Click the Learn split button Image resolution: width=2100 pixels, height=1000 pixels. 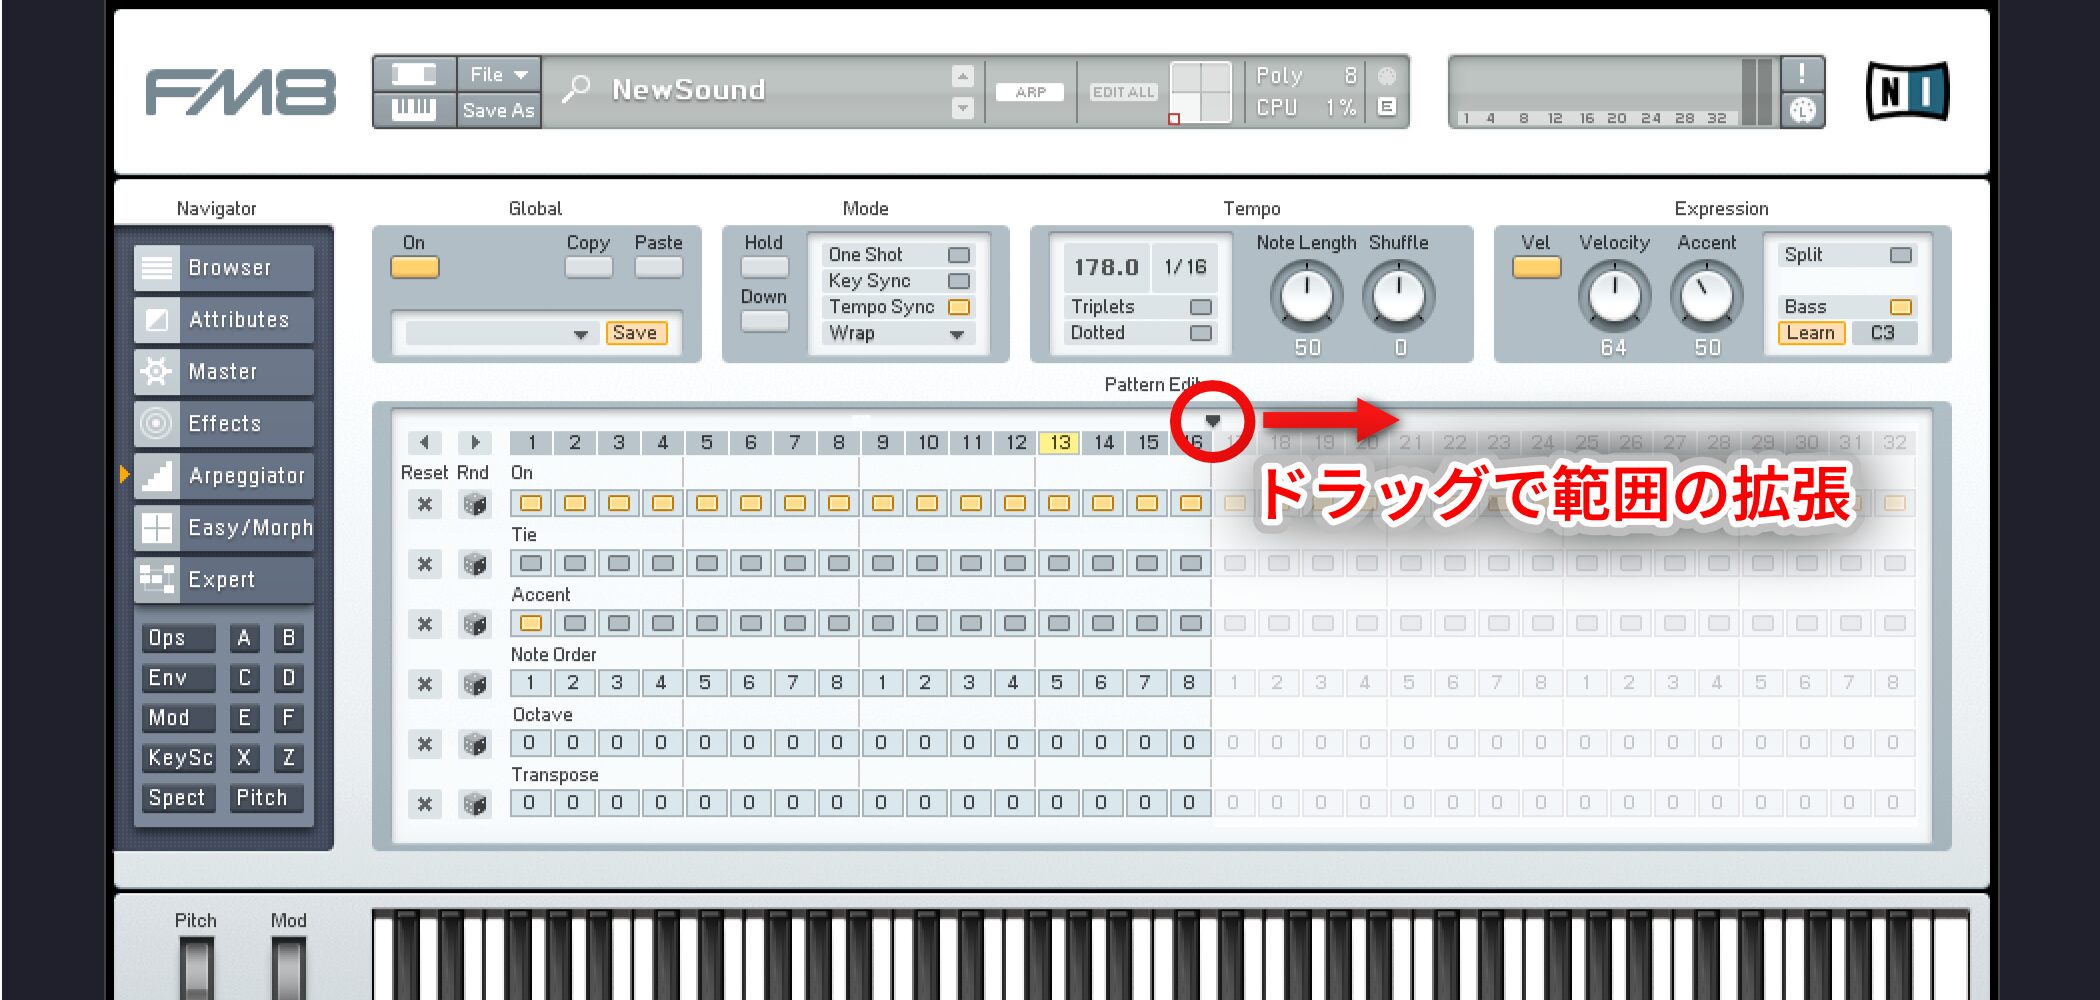[1811, 333]
